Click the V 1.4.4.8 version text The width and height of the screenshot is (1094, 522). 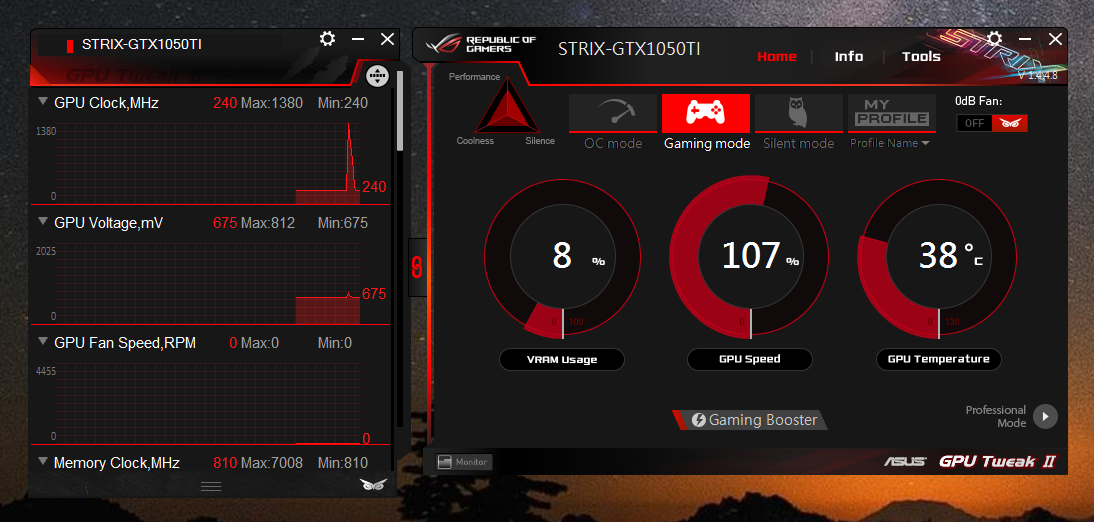pos(1037,75)
